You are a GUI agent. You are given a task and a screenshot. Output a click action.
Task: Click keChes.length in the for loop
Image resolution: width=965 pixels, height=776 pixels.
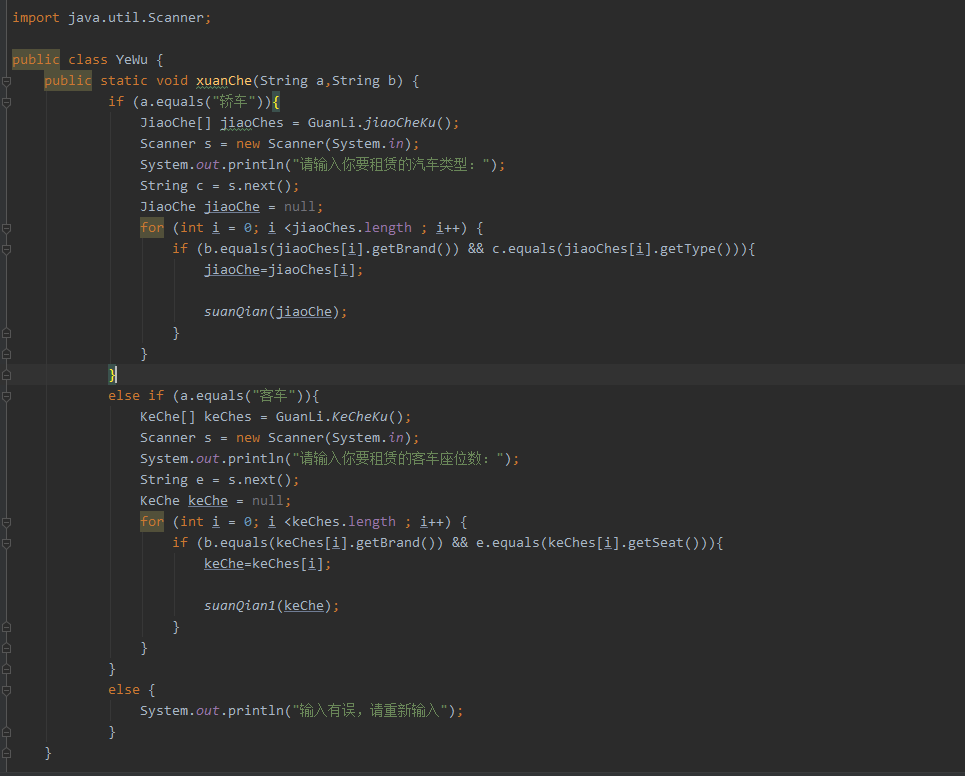tap(344, 522)
